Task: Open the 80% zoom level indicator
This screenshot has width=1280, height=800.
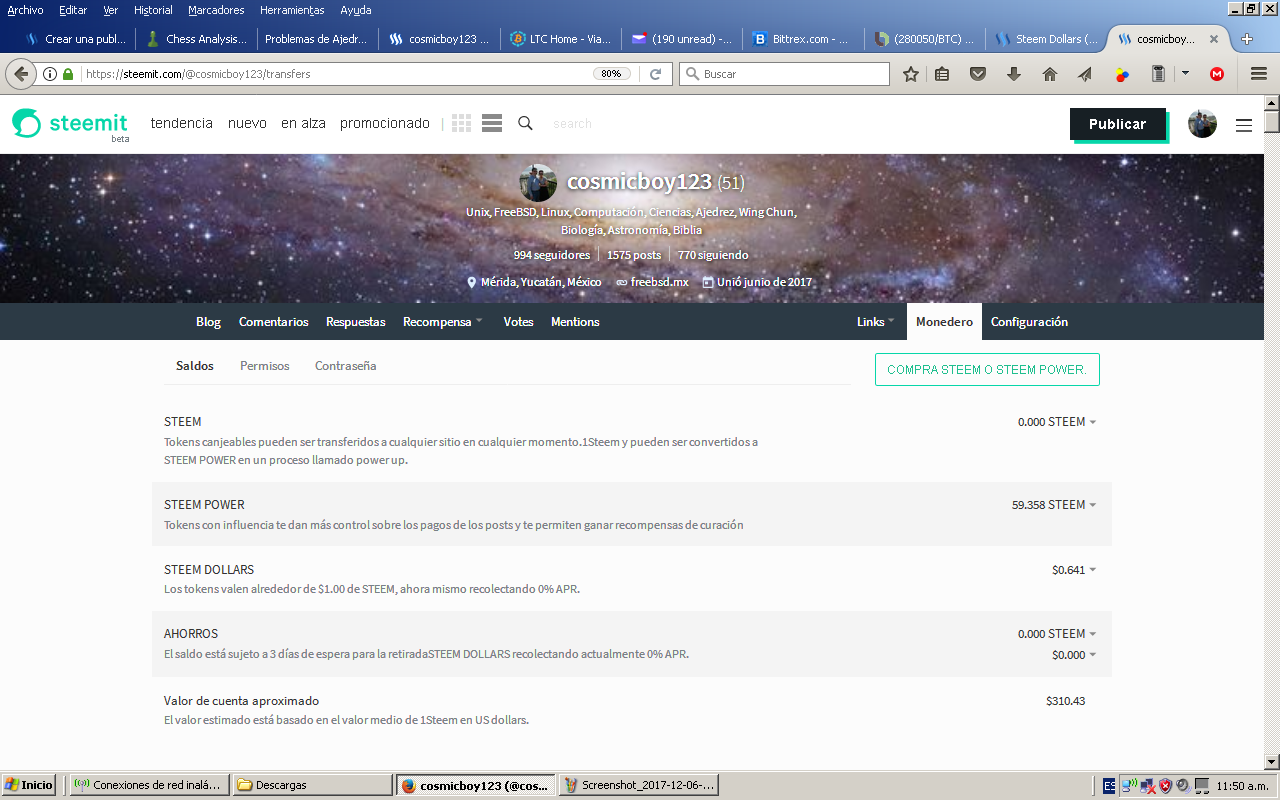Action: pyautogui.click(x=610, y=74)
